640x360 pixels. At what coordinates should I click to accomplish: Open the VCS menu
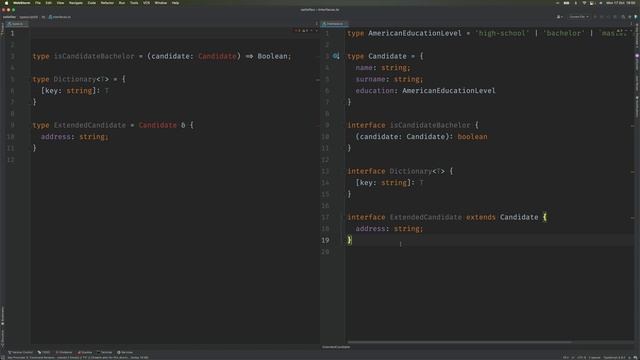[x=146, y=3]
